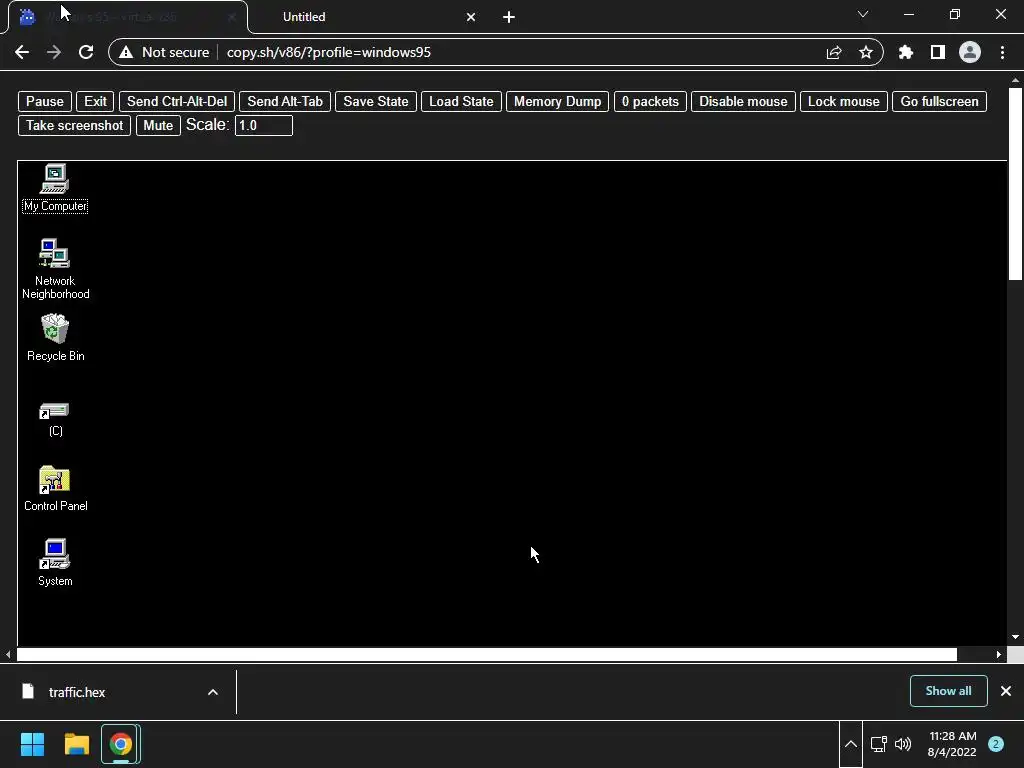Click the address bar URL
This screenshot has width=1024, height=768.
328,52
